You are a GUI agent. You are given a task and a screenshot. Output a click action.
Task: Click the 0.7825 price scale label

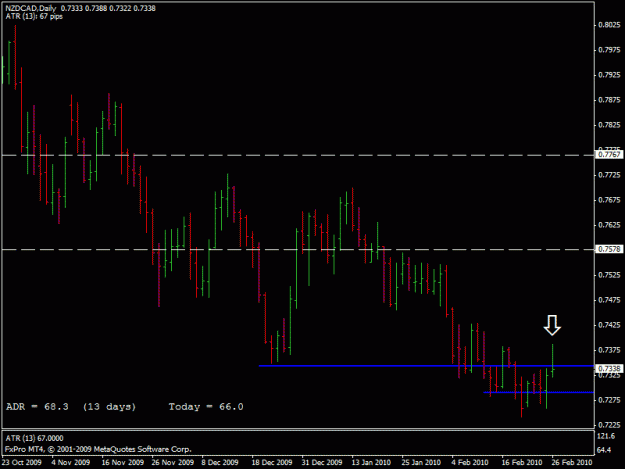[609, 125]
